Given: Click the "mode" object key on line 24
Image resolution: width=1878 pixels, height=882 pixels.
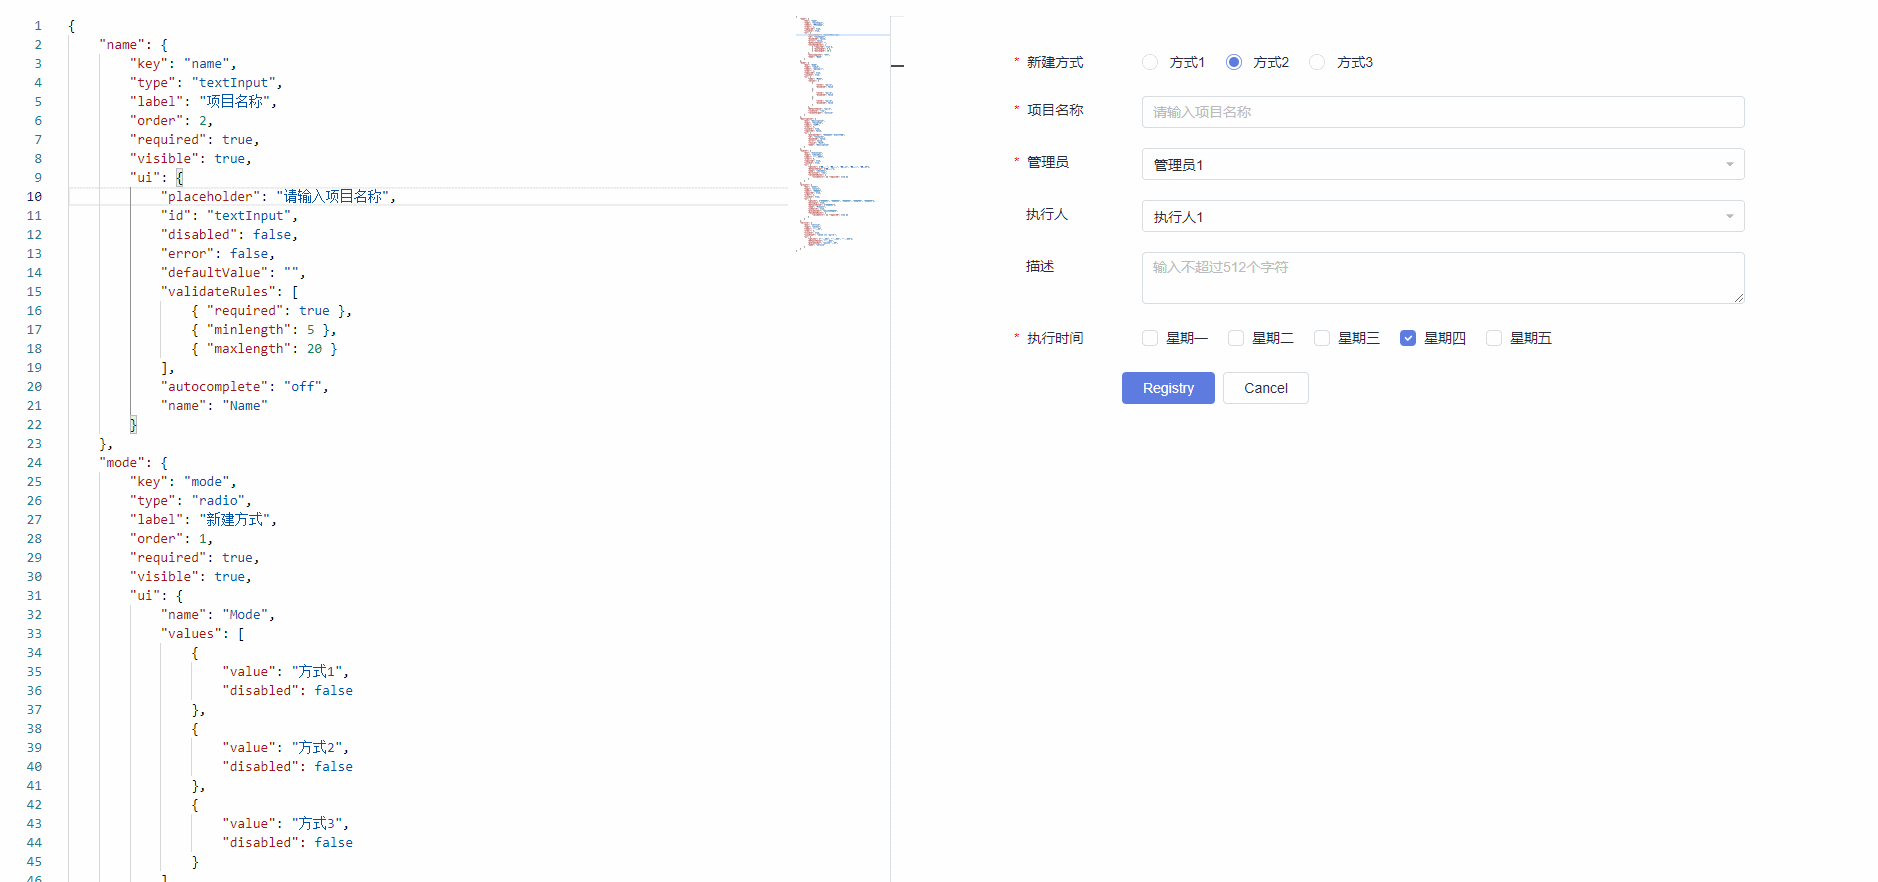Looking at the screenshot, I should click(x=122, y=463).
